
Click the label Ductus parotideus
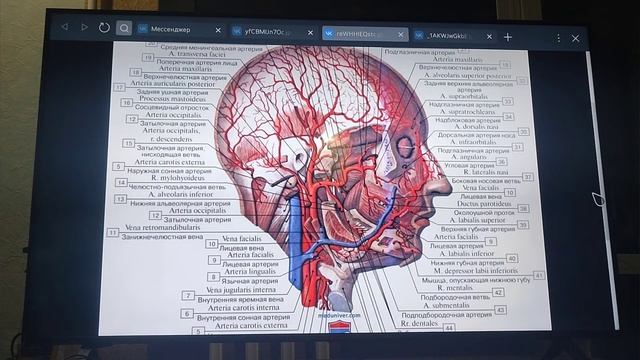[x=484, y=203]
